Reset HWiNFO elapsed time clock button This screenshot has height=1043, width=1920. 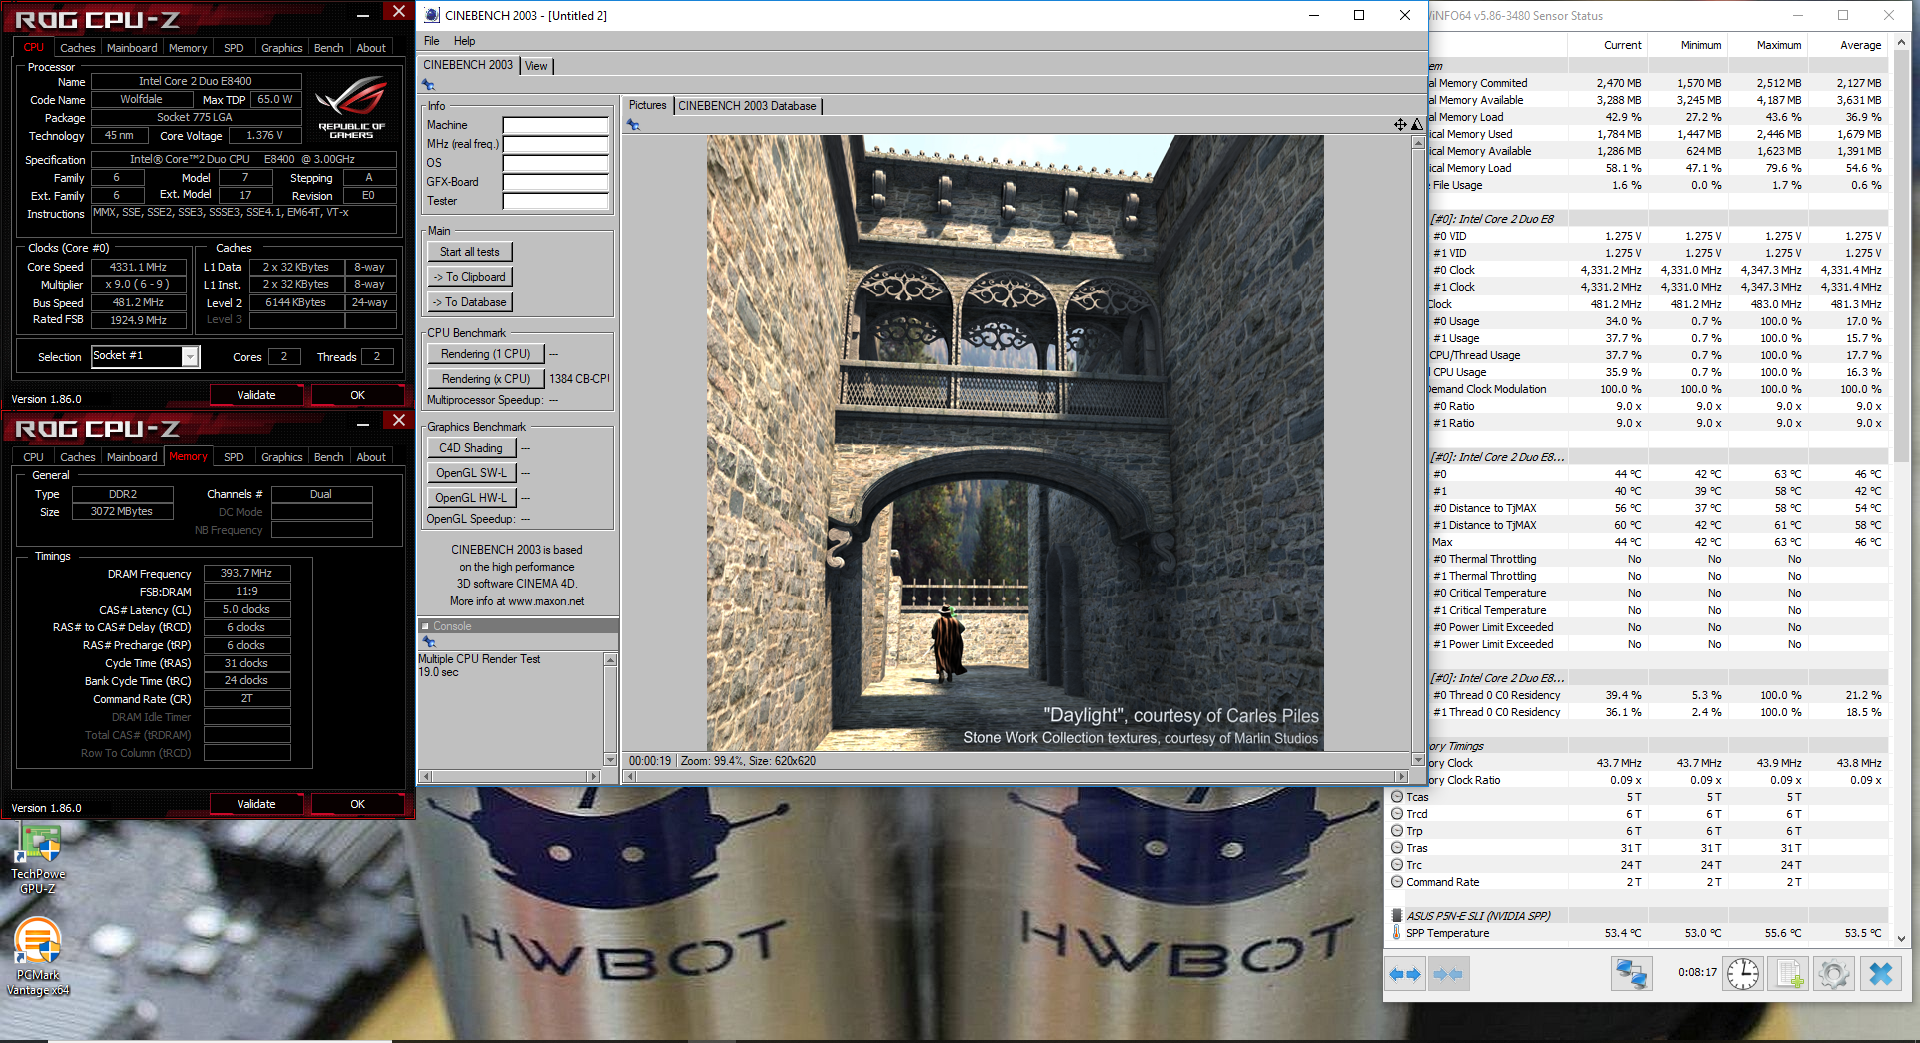[x=1743, y=974]
